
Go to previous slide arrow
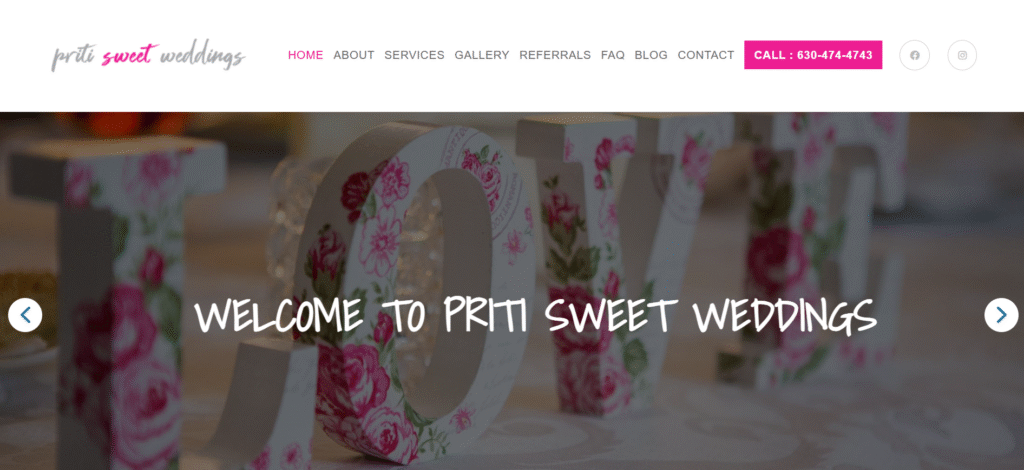point(25,315)
